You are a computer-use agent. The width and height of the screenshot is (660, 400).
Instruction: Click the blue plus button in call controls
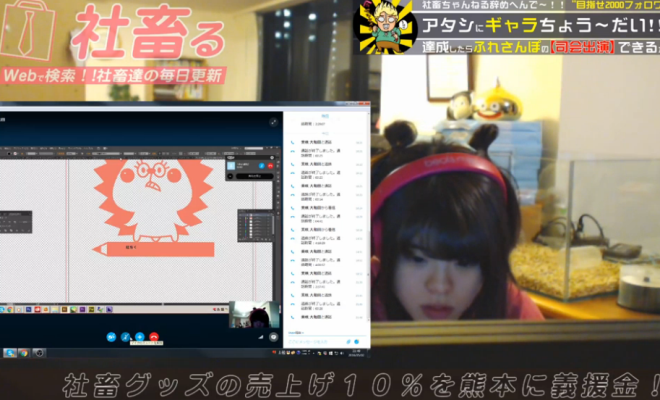(140, 336)
